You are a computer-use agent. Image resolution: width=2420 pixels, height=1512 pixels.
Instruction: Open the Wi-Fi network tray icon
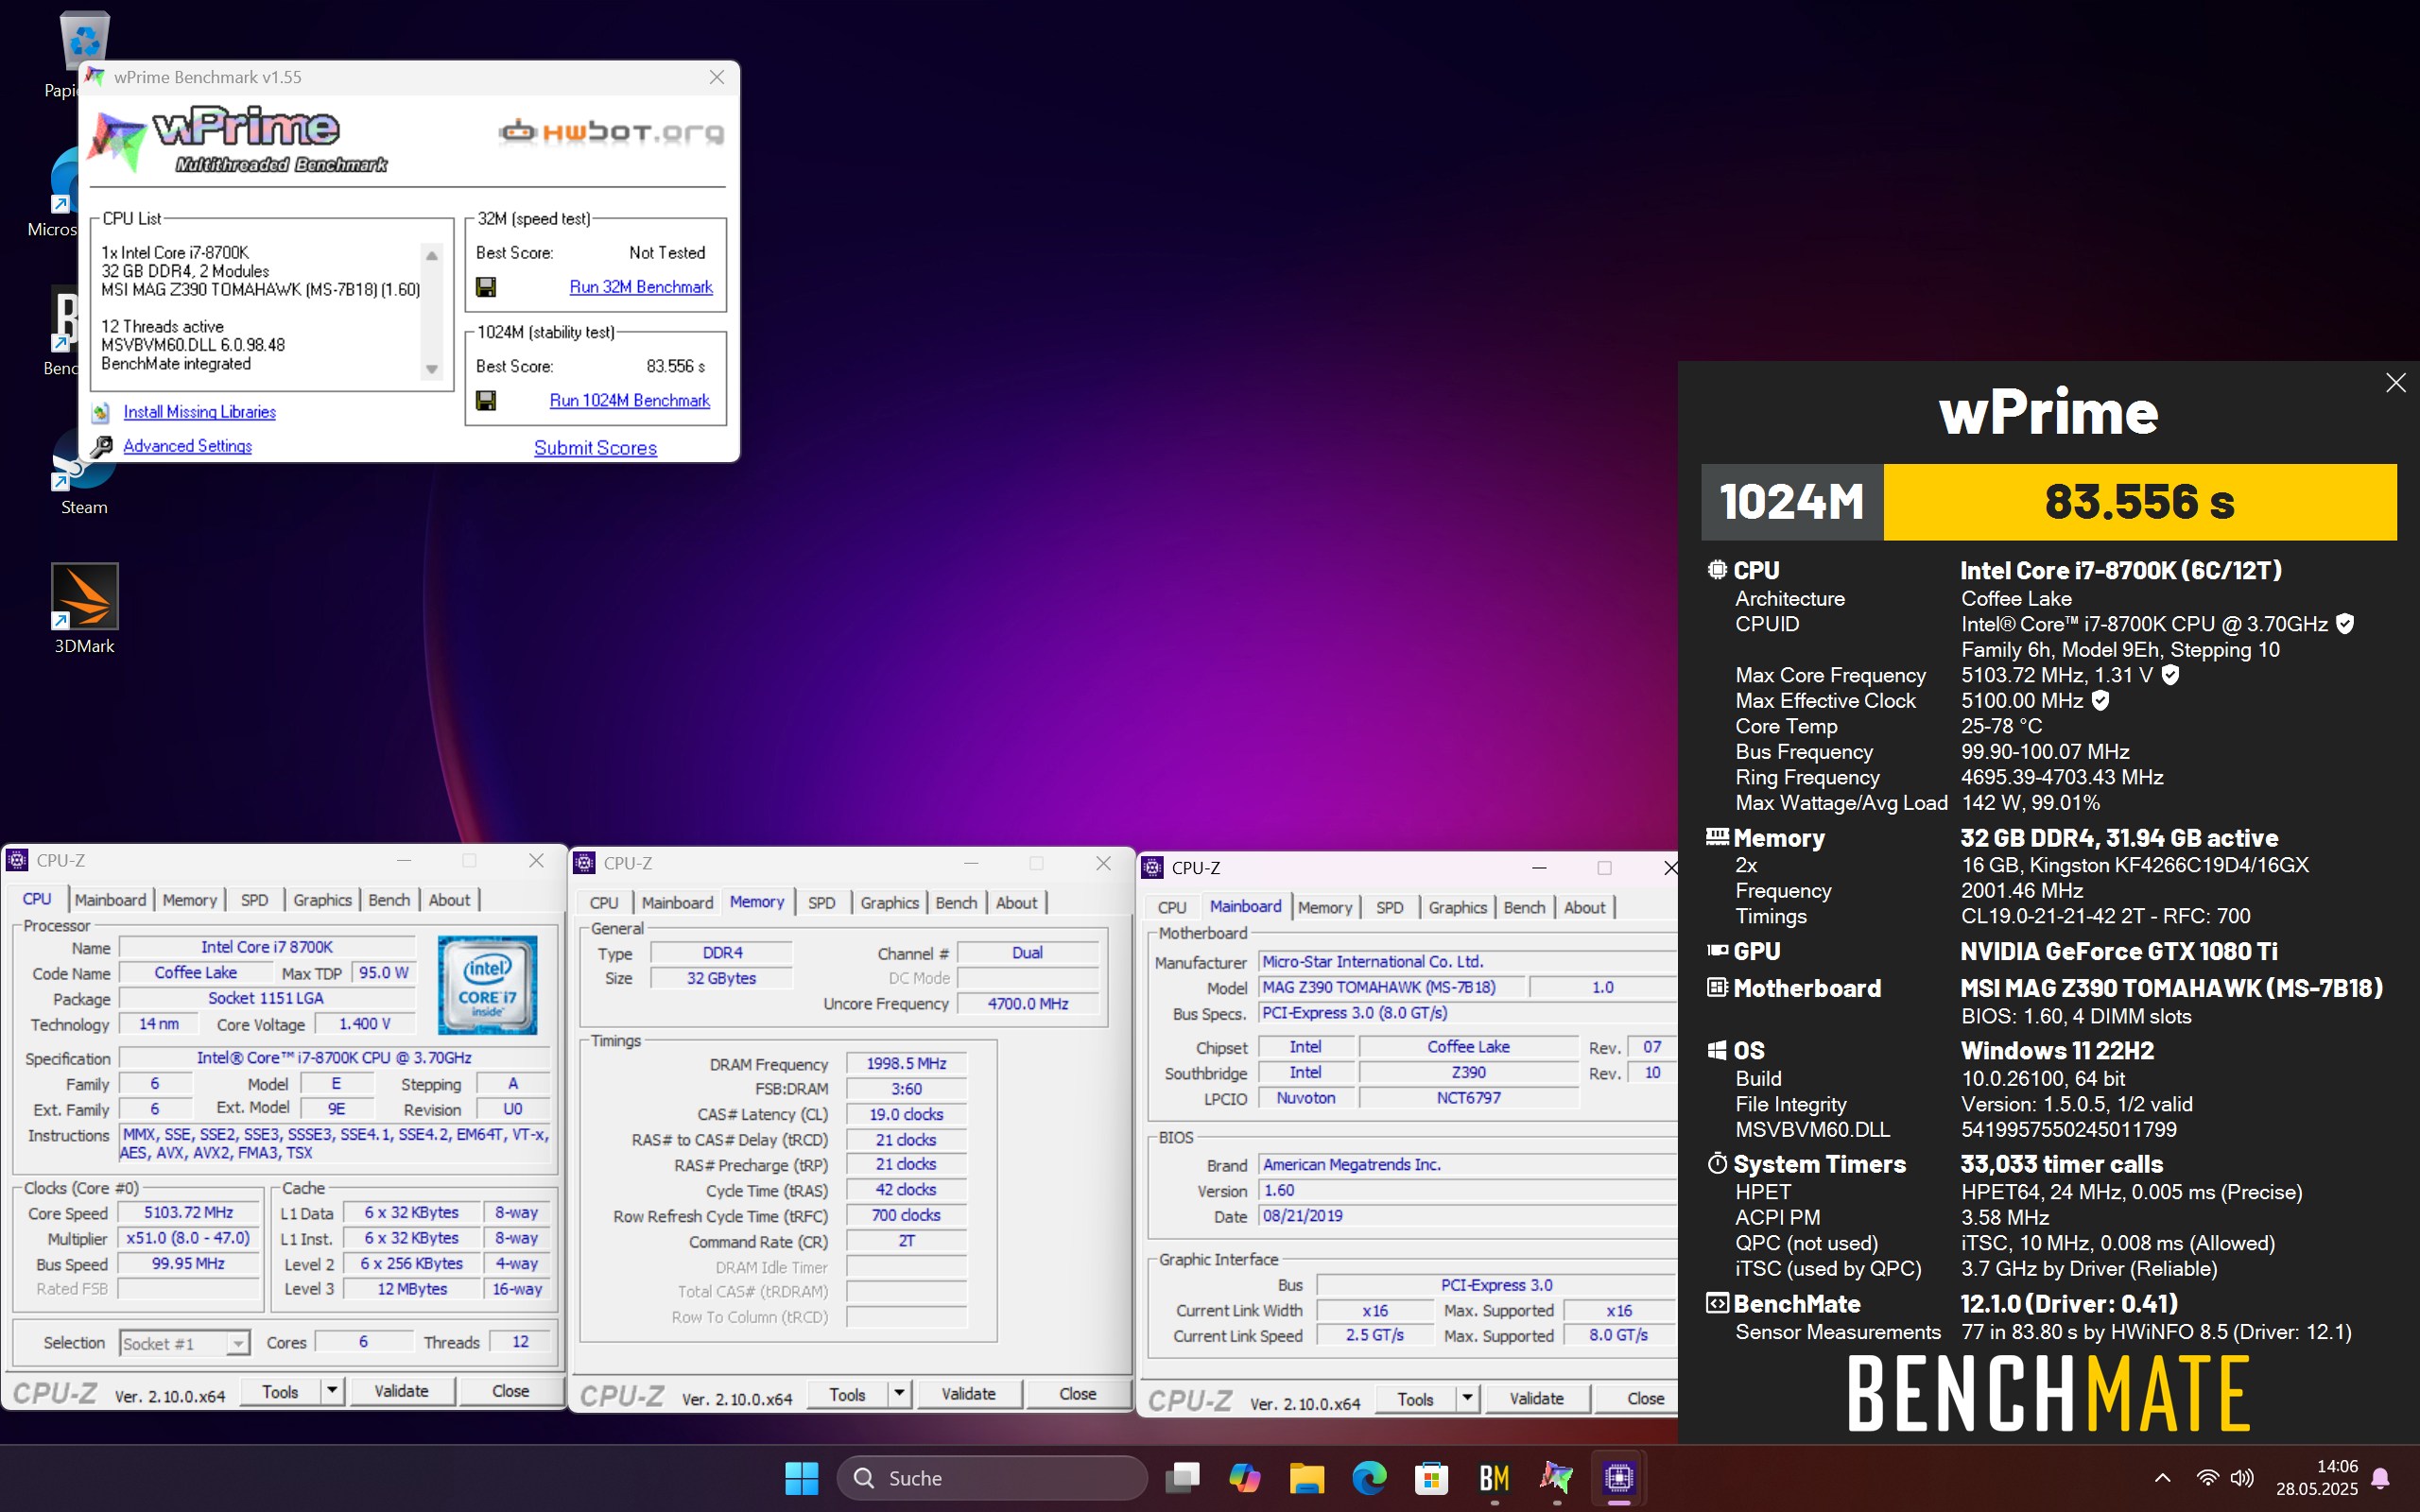2207,1478
